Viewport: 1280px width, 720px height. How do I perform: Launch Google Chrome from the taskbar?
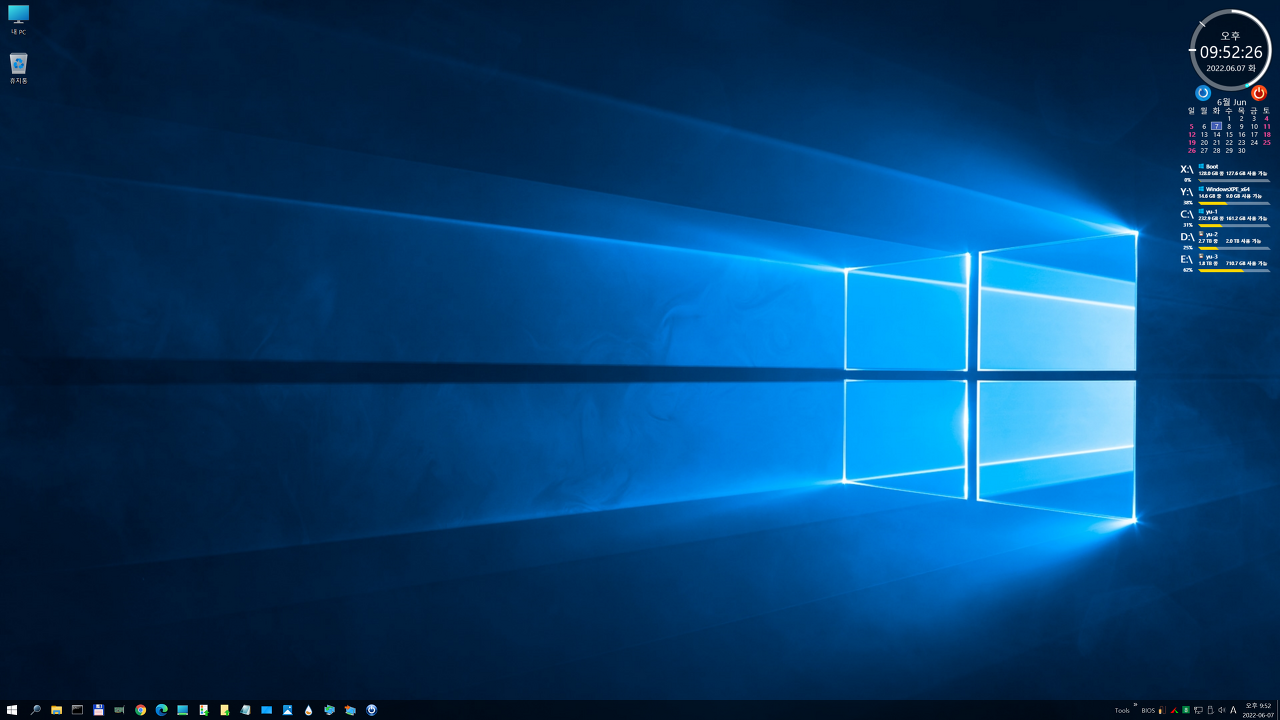(x=140, y=710)
